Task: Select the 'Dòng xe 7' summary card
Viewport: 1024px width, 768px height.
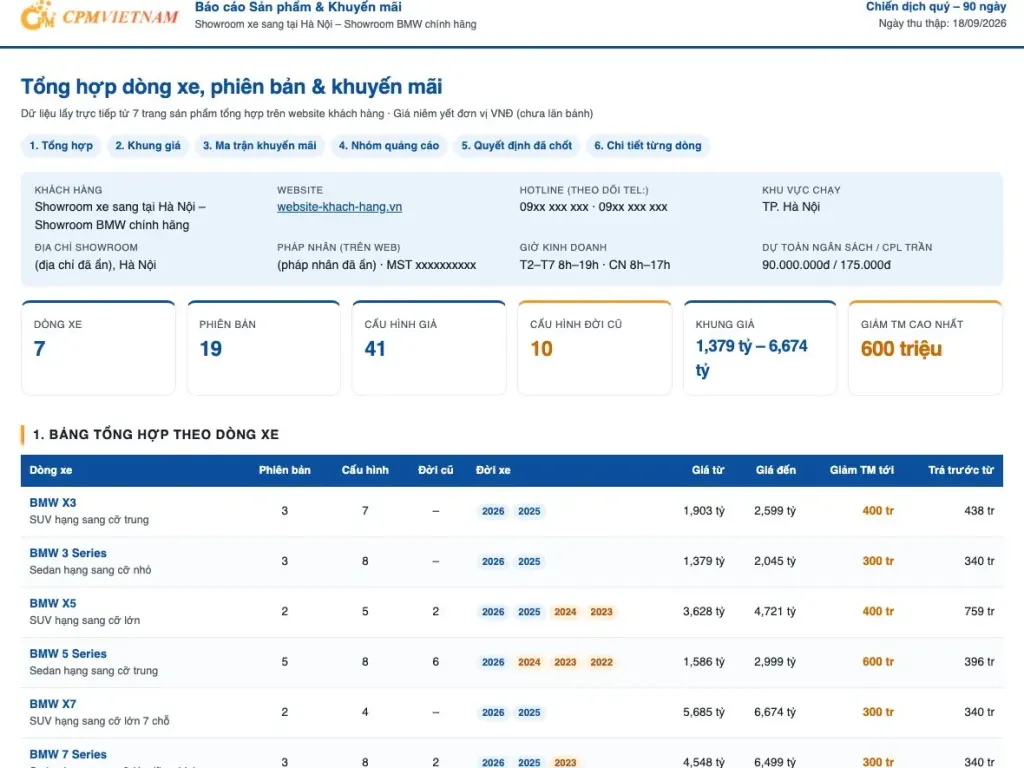Action: tap(99, 348)
